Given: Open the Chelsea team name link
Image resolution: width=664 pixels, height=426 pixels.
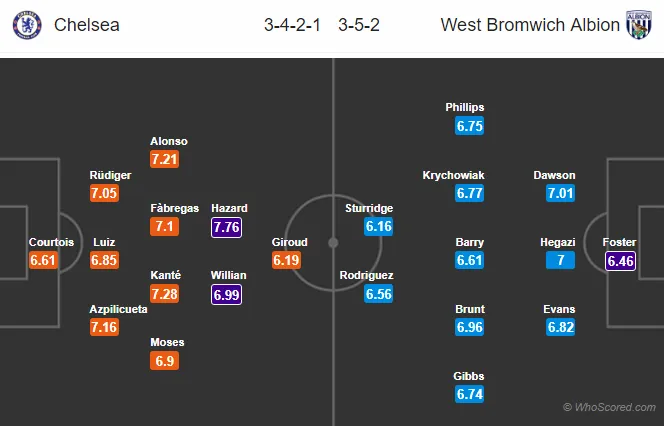Looking at the screenshot, I should click(87, 25).
